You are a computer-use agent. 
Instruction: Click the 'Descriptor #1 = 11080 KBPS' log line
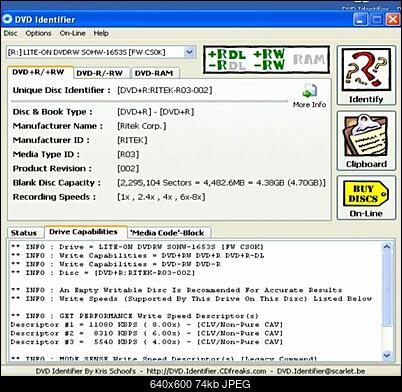147,325
